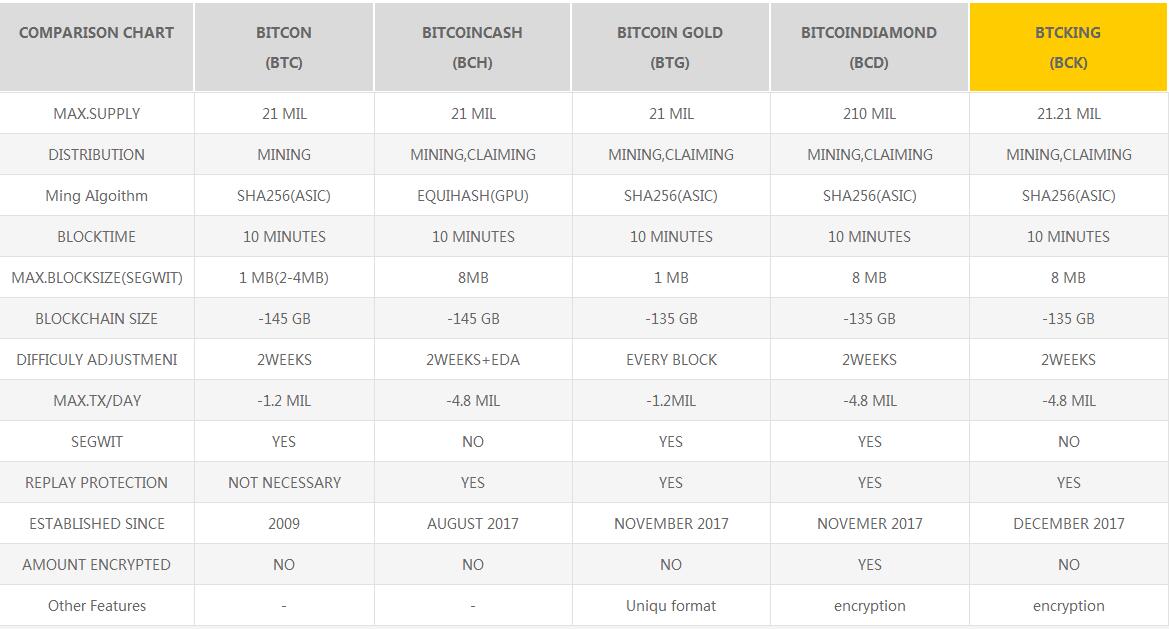This screenshot has height=629, width=1169.
Task: Click the 21.21 MIL supply value
Action: click(x=1068, y=113)
